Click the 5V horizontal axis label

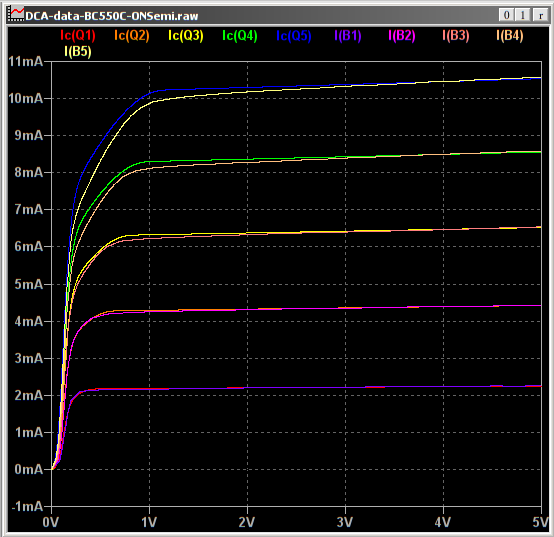point(541,522)
